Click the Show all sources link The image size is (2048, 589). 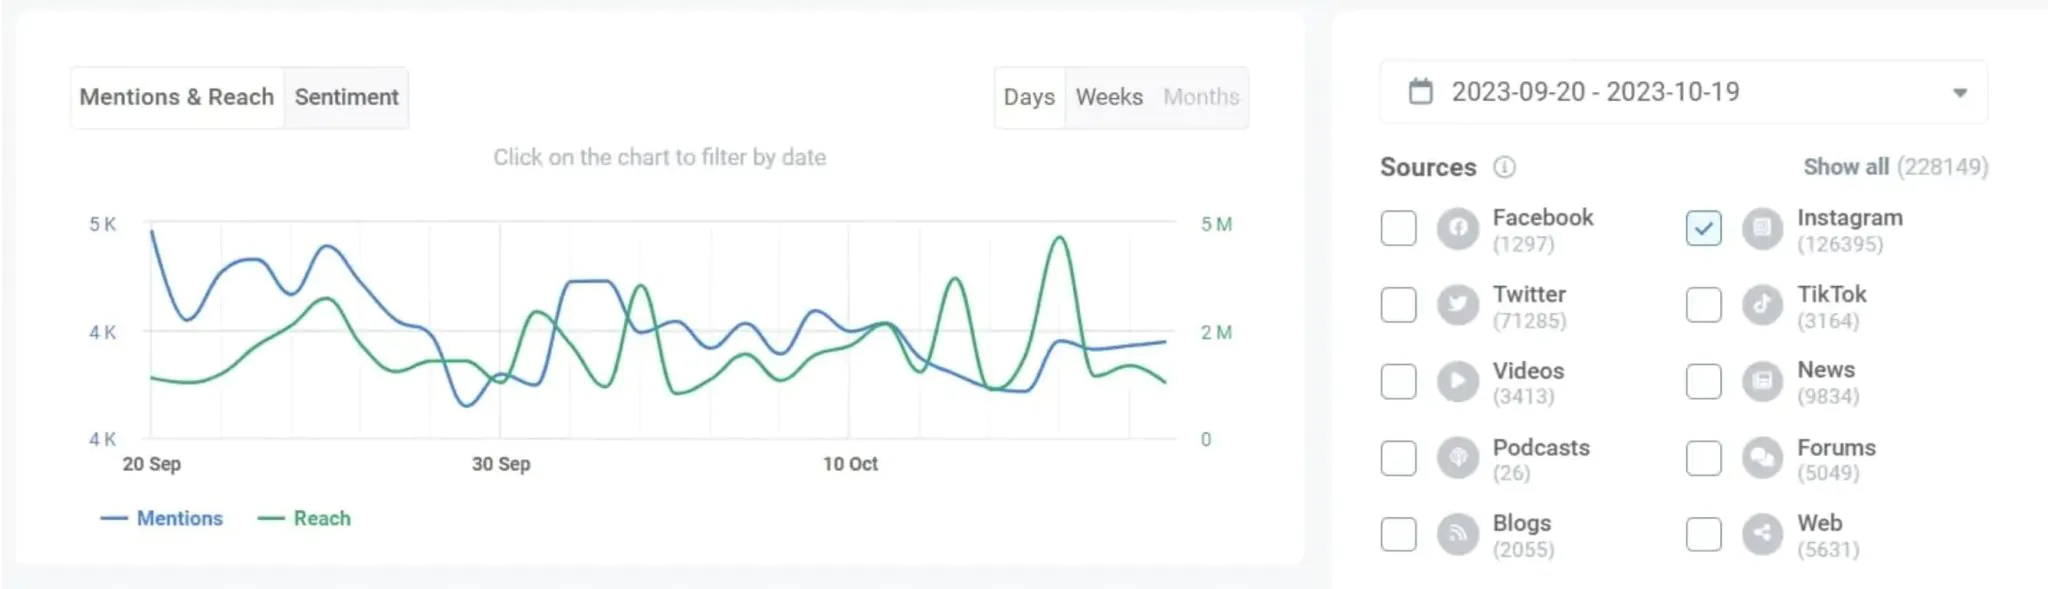pyautogui.click(x=1846, y=167)
